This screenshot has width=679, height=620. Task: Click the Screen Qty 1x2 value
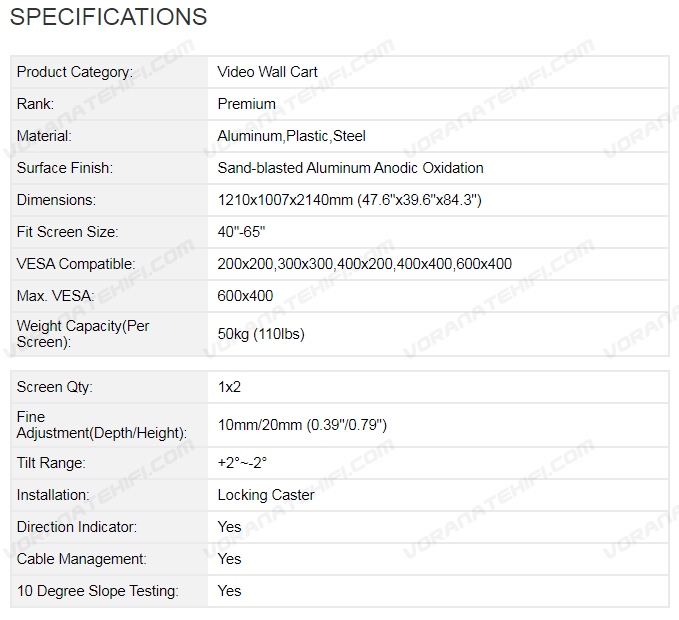(x=229, y=387)
